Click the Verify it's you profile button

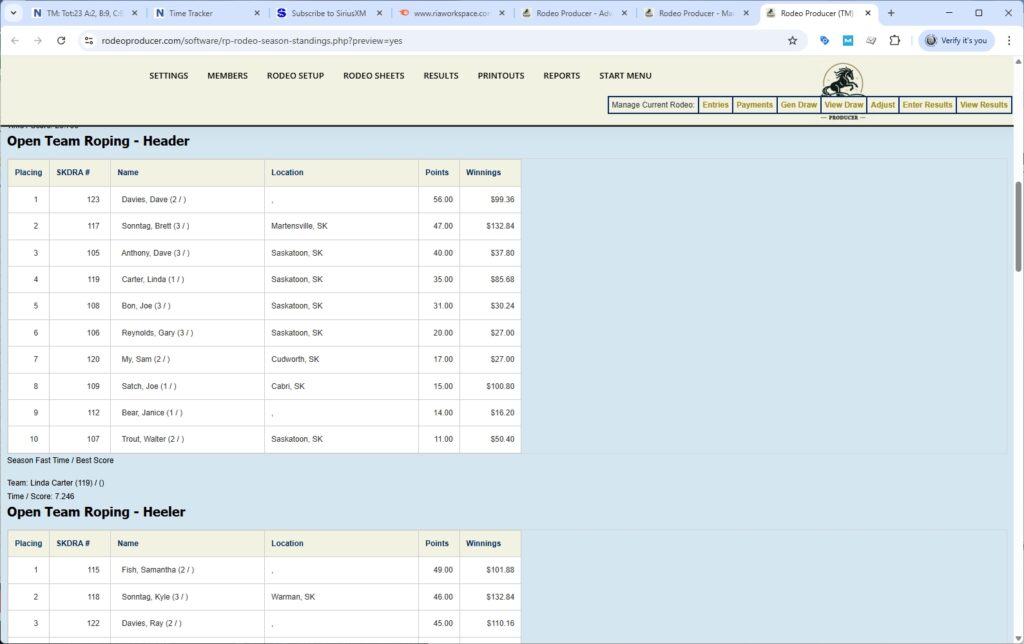(956, 41)
